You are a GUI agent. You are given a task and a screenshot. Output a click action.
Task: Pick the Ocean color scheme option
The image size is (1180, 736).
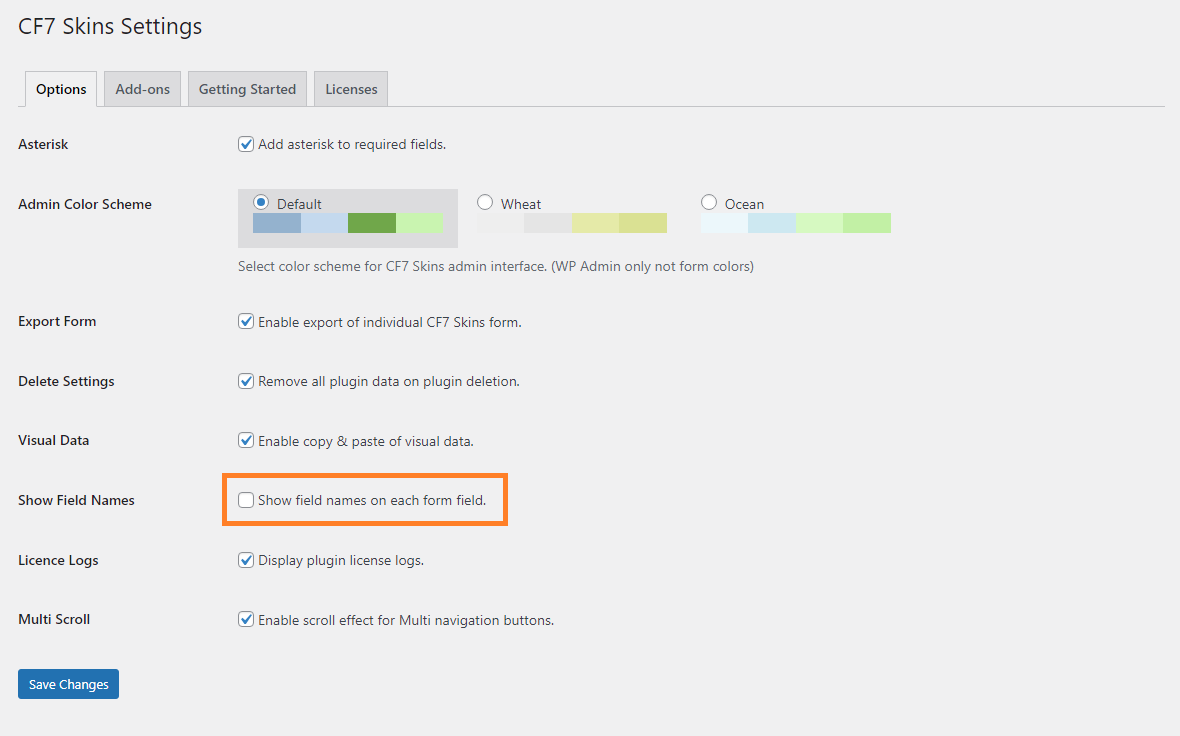point(709,202)
